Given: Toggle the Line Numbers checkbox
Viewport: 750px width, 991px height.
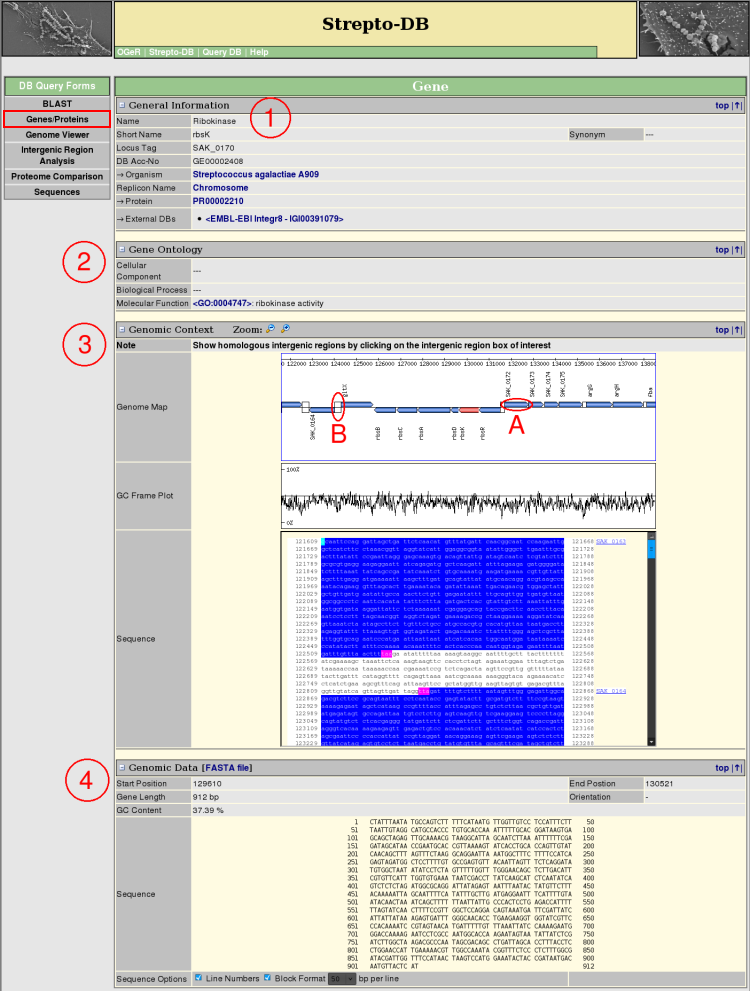Looking at the screenshot, I should [199, 977].
